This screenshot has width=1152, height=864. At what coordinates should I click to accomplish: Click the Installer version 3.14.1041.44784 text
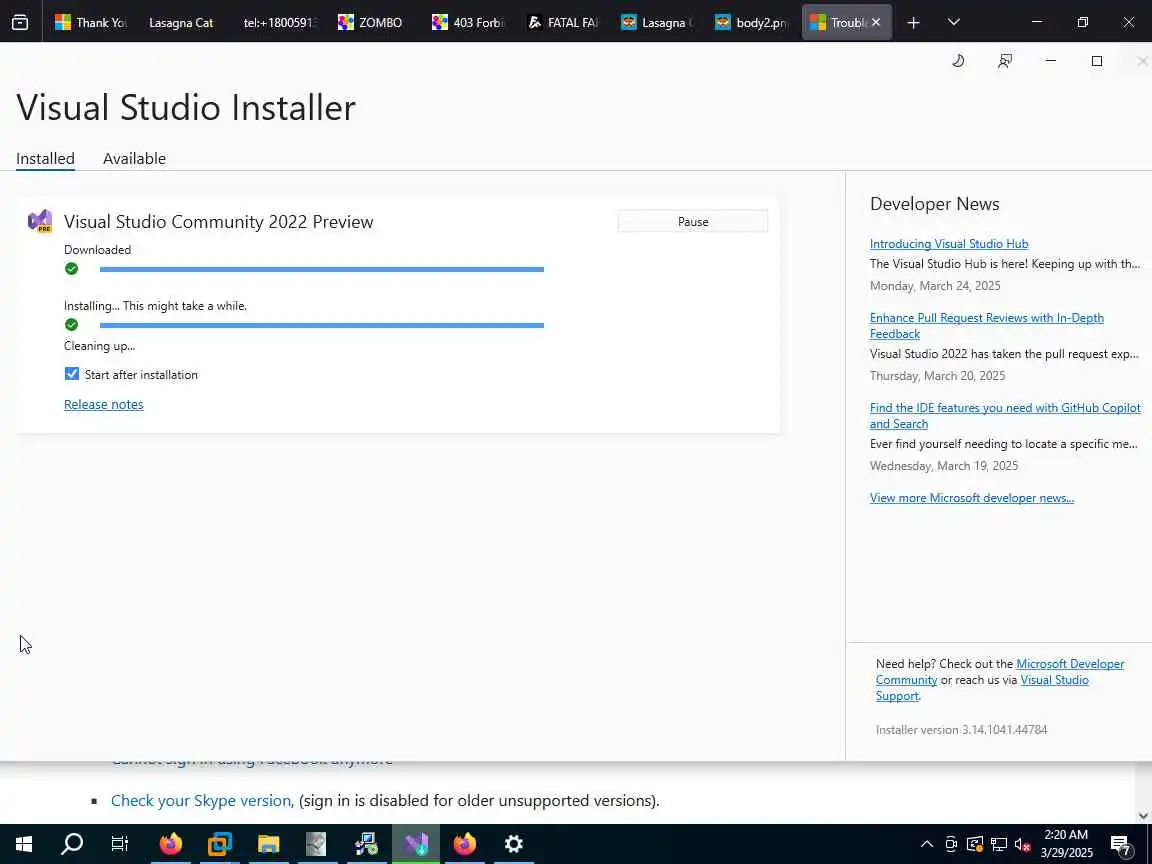pos(961,730)
